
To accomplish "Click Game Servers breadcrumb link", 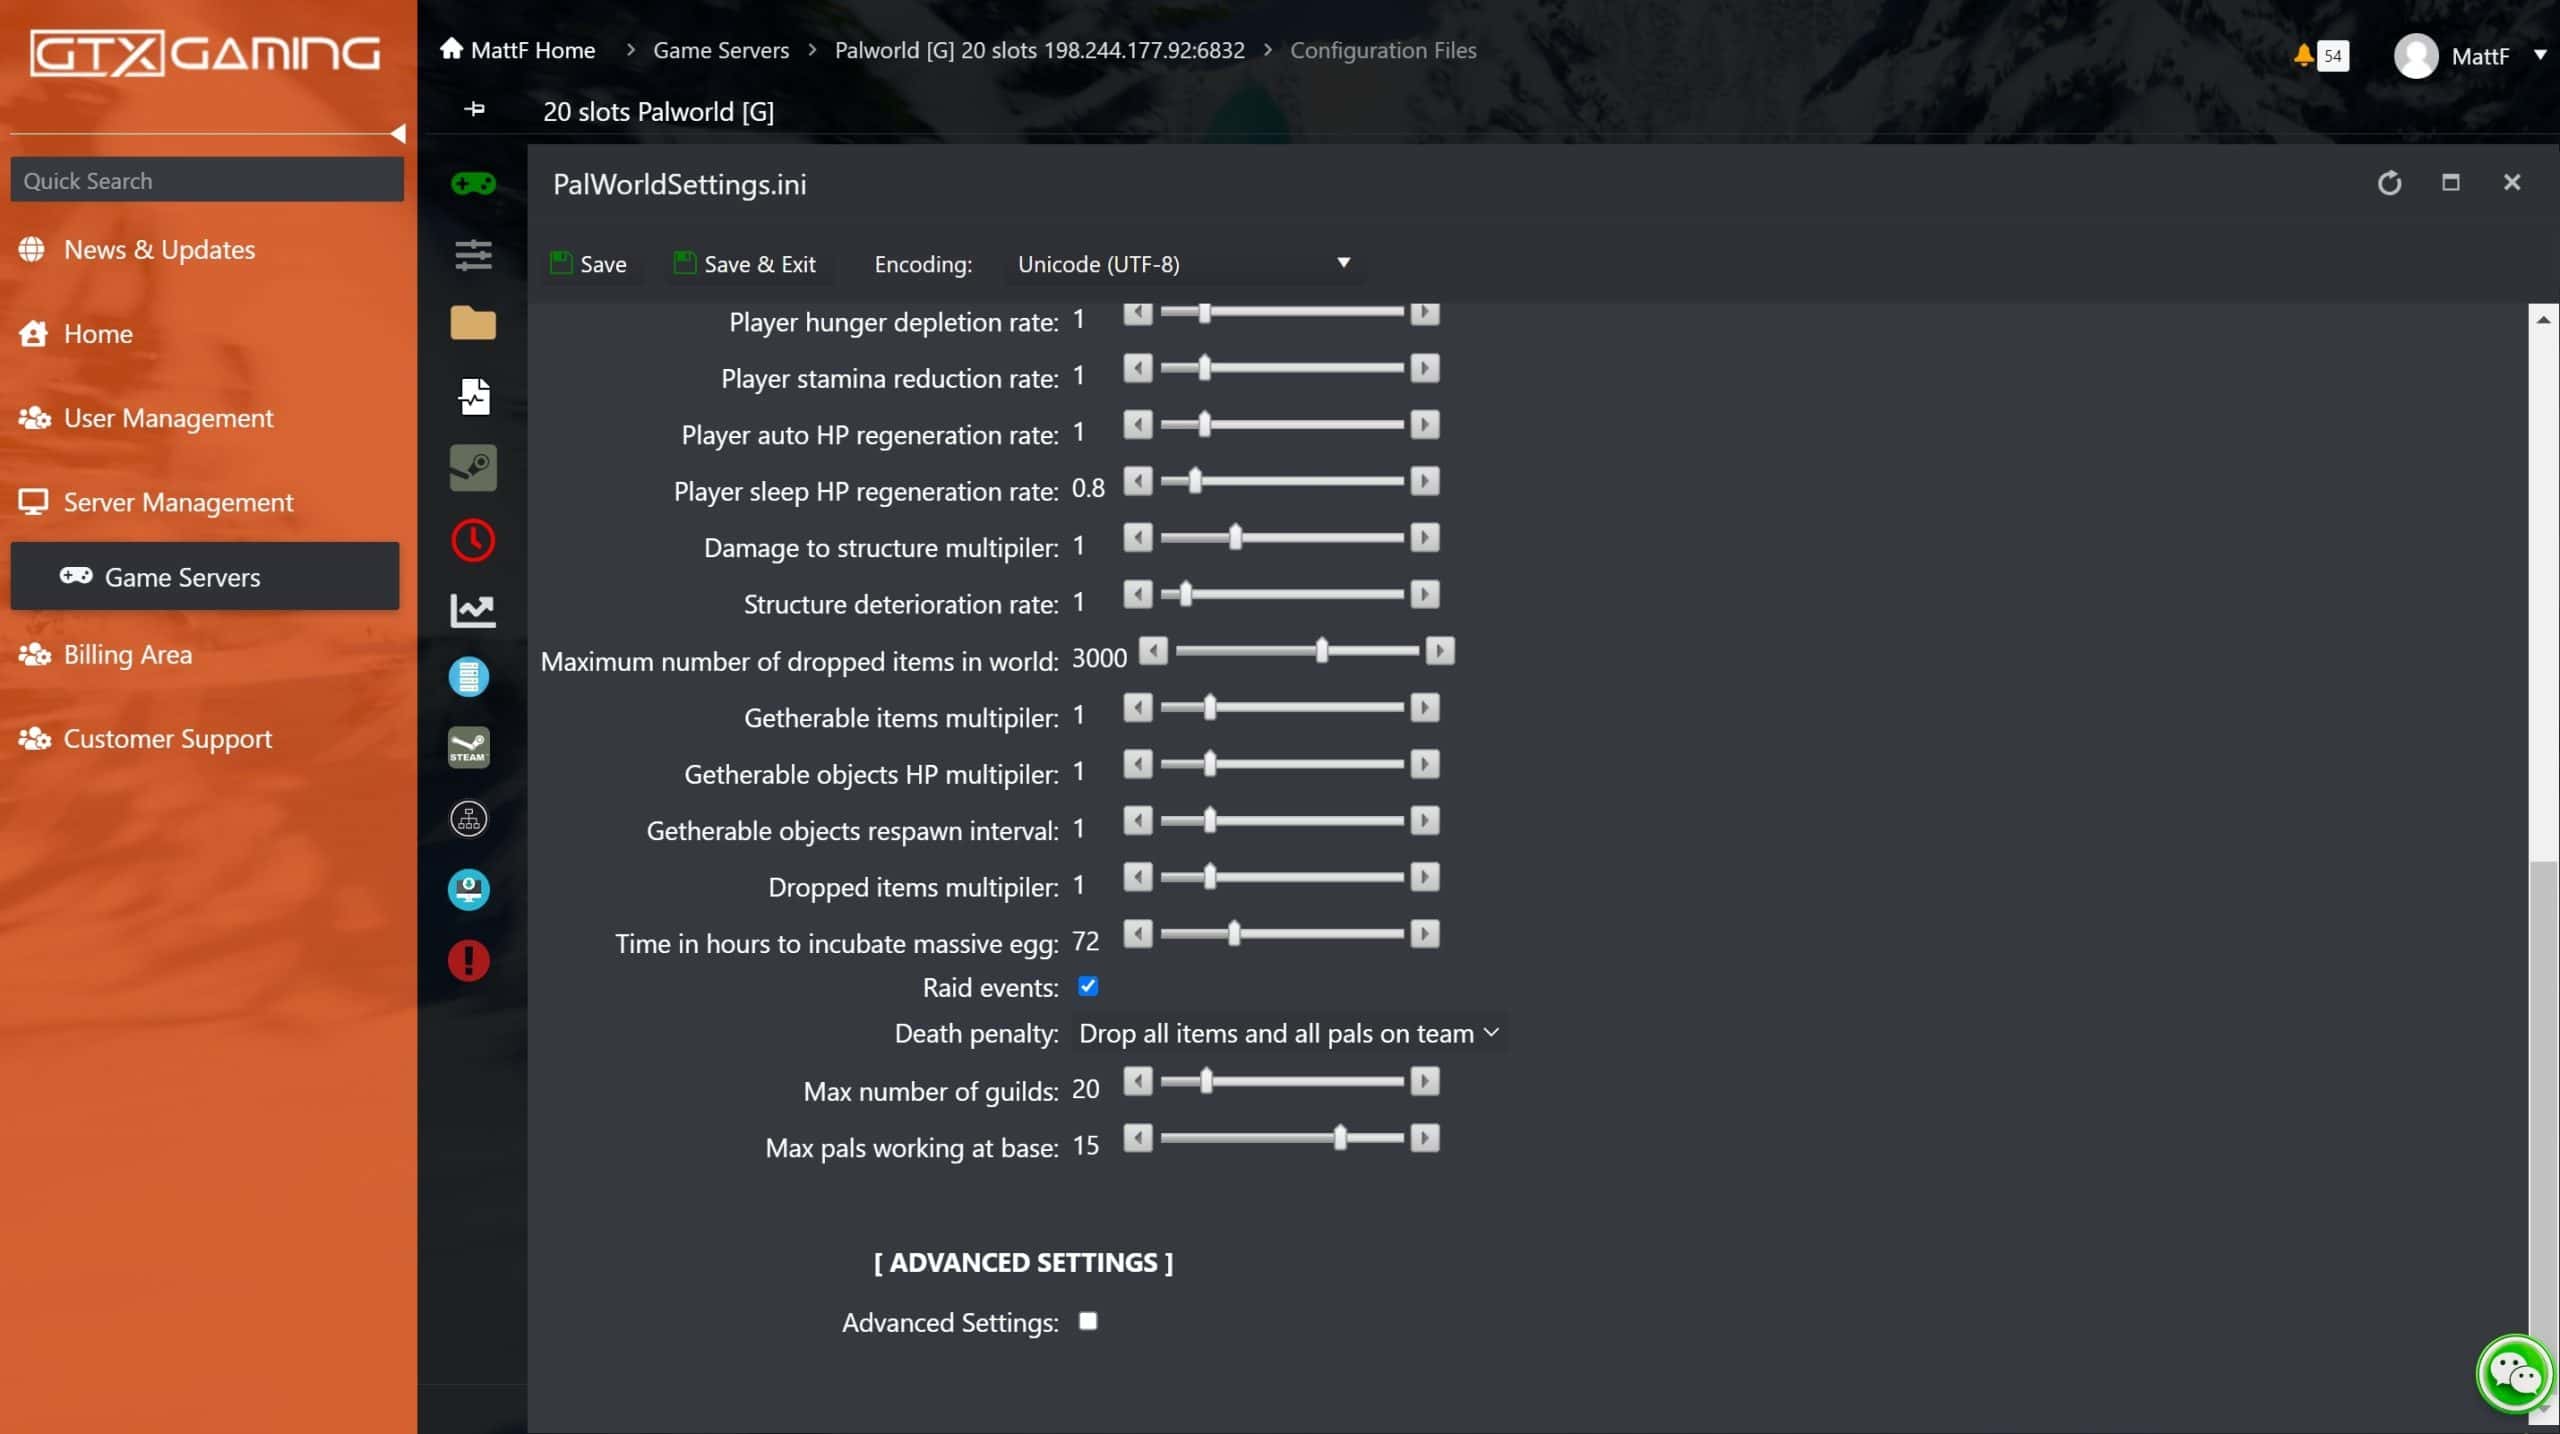I will pyautogui.click(x=721, y=50).
